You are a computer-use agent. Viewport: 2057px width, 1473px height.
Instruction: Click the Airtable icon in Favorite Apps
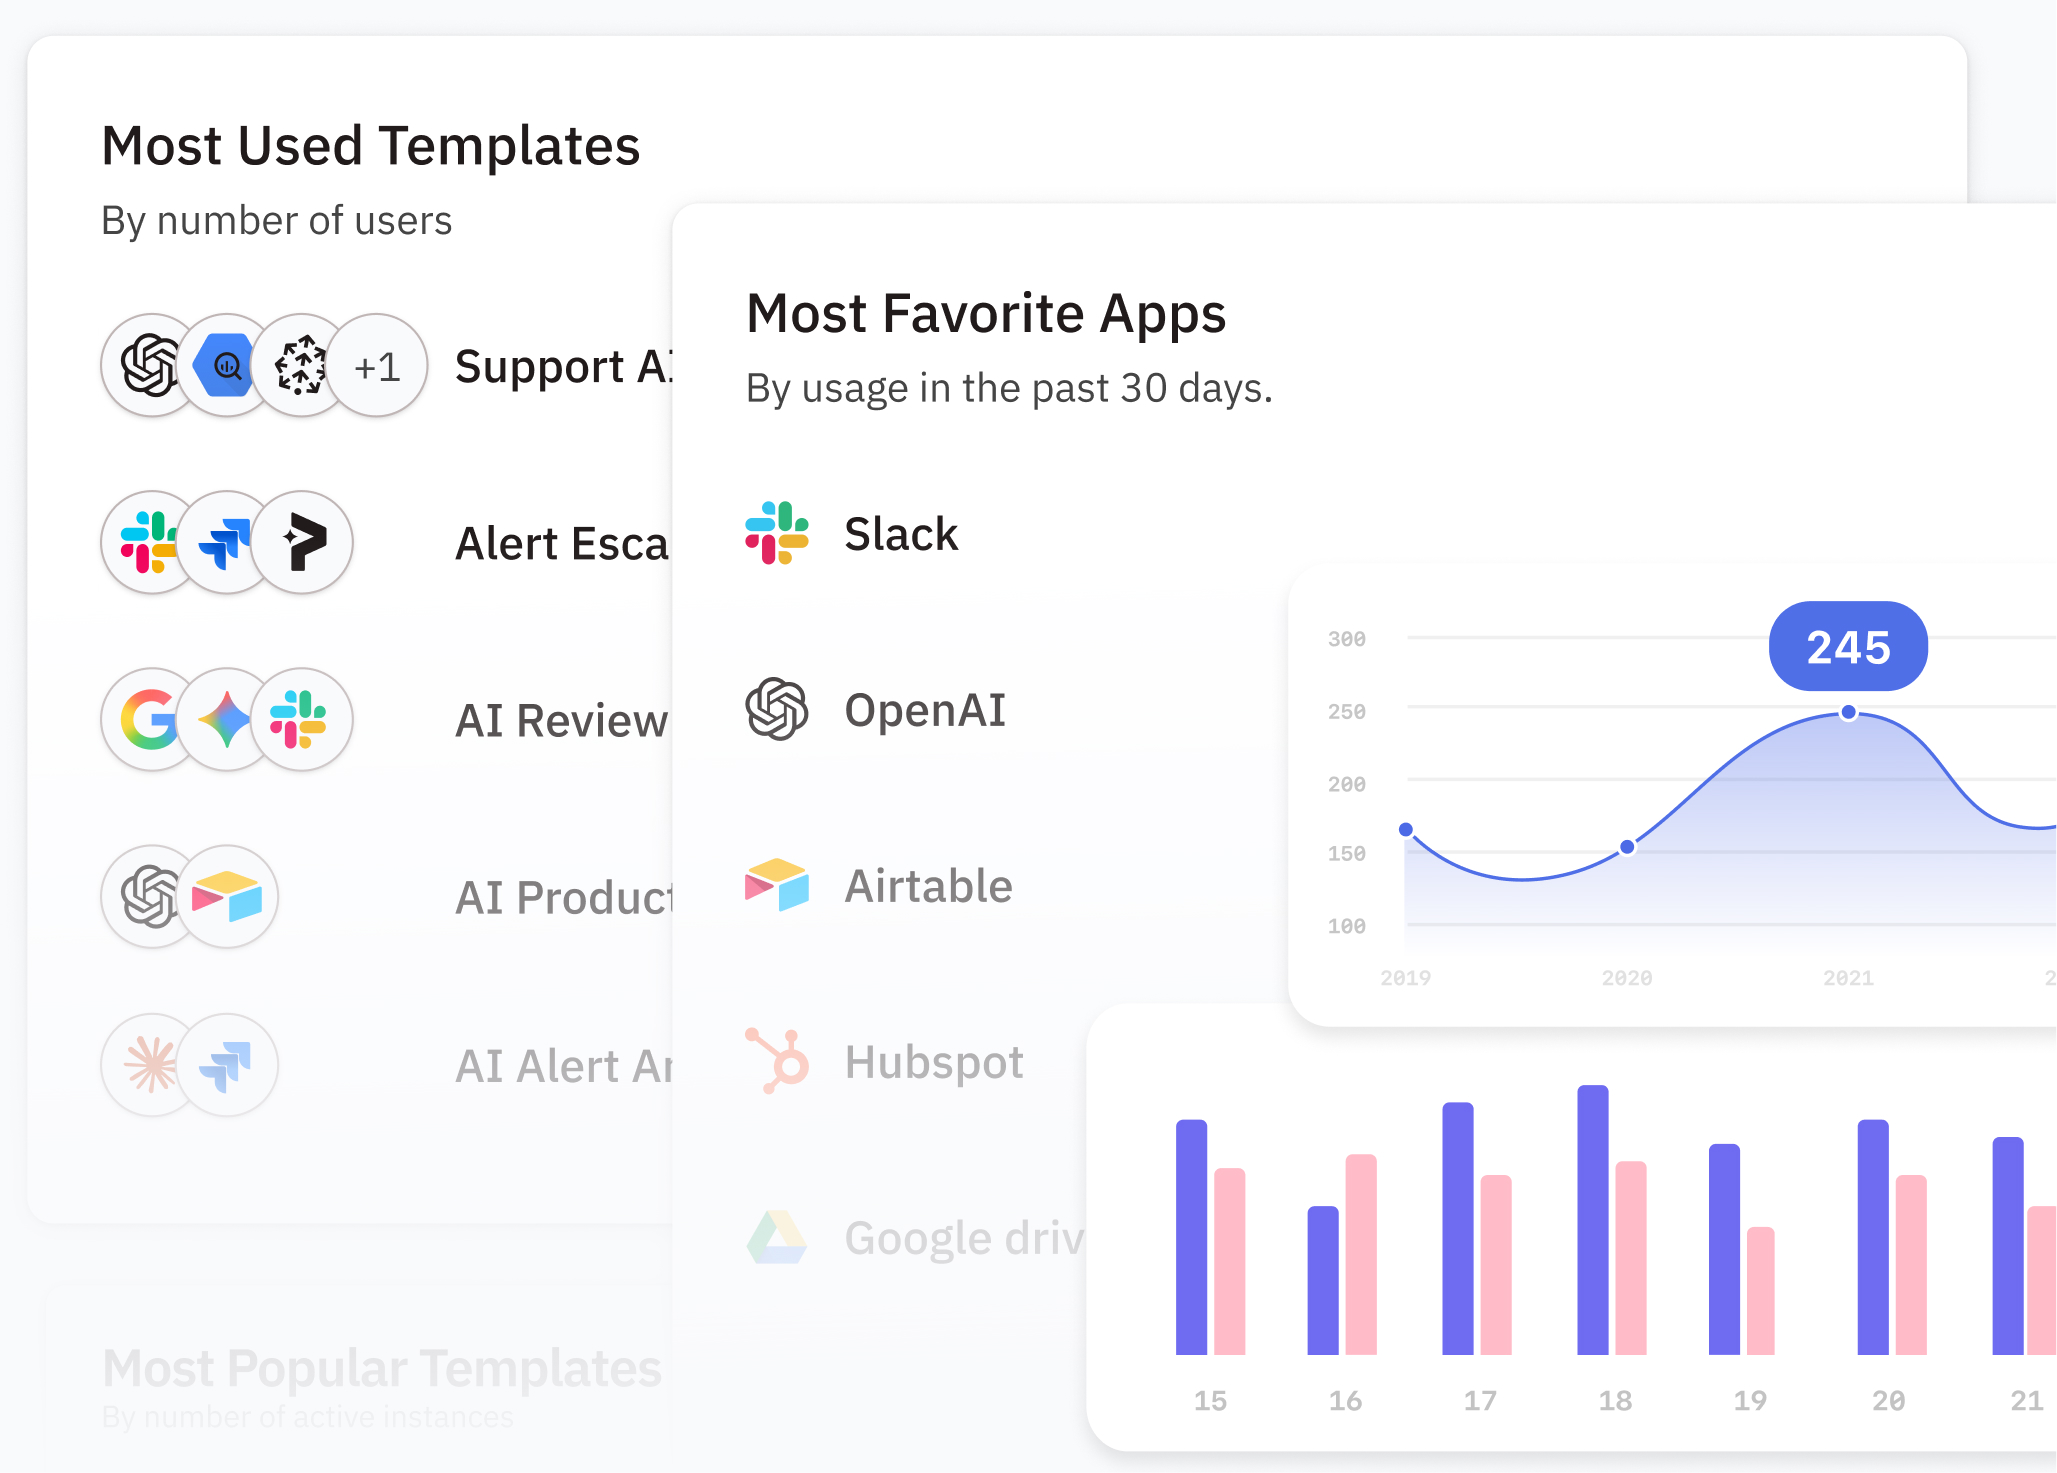coord(776,885)
